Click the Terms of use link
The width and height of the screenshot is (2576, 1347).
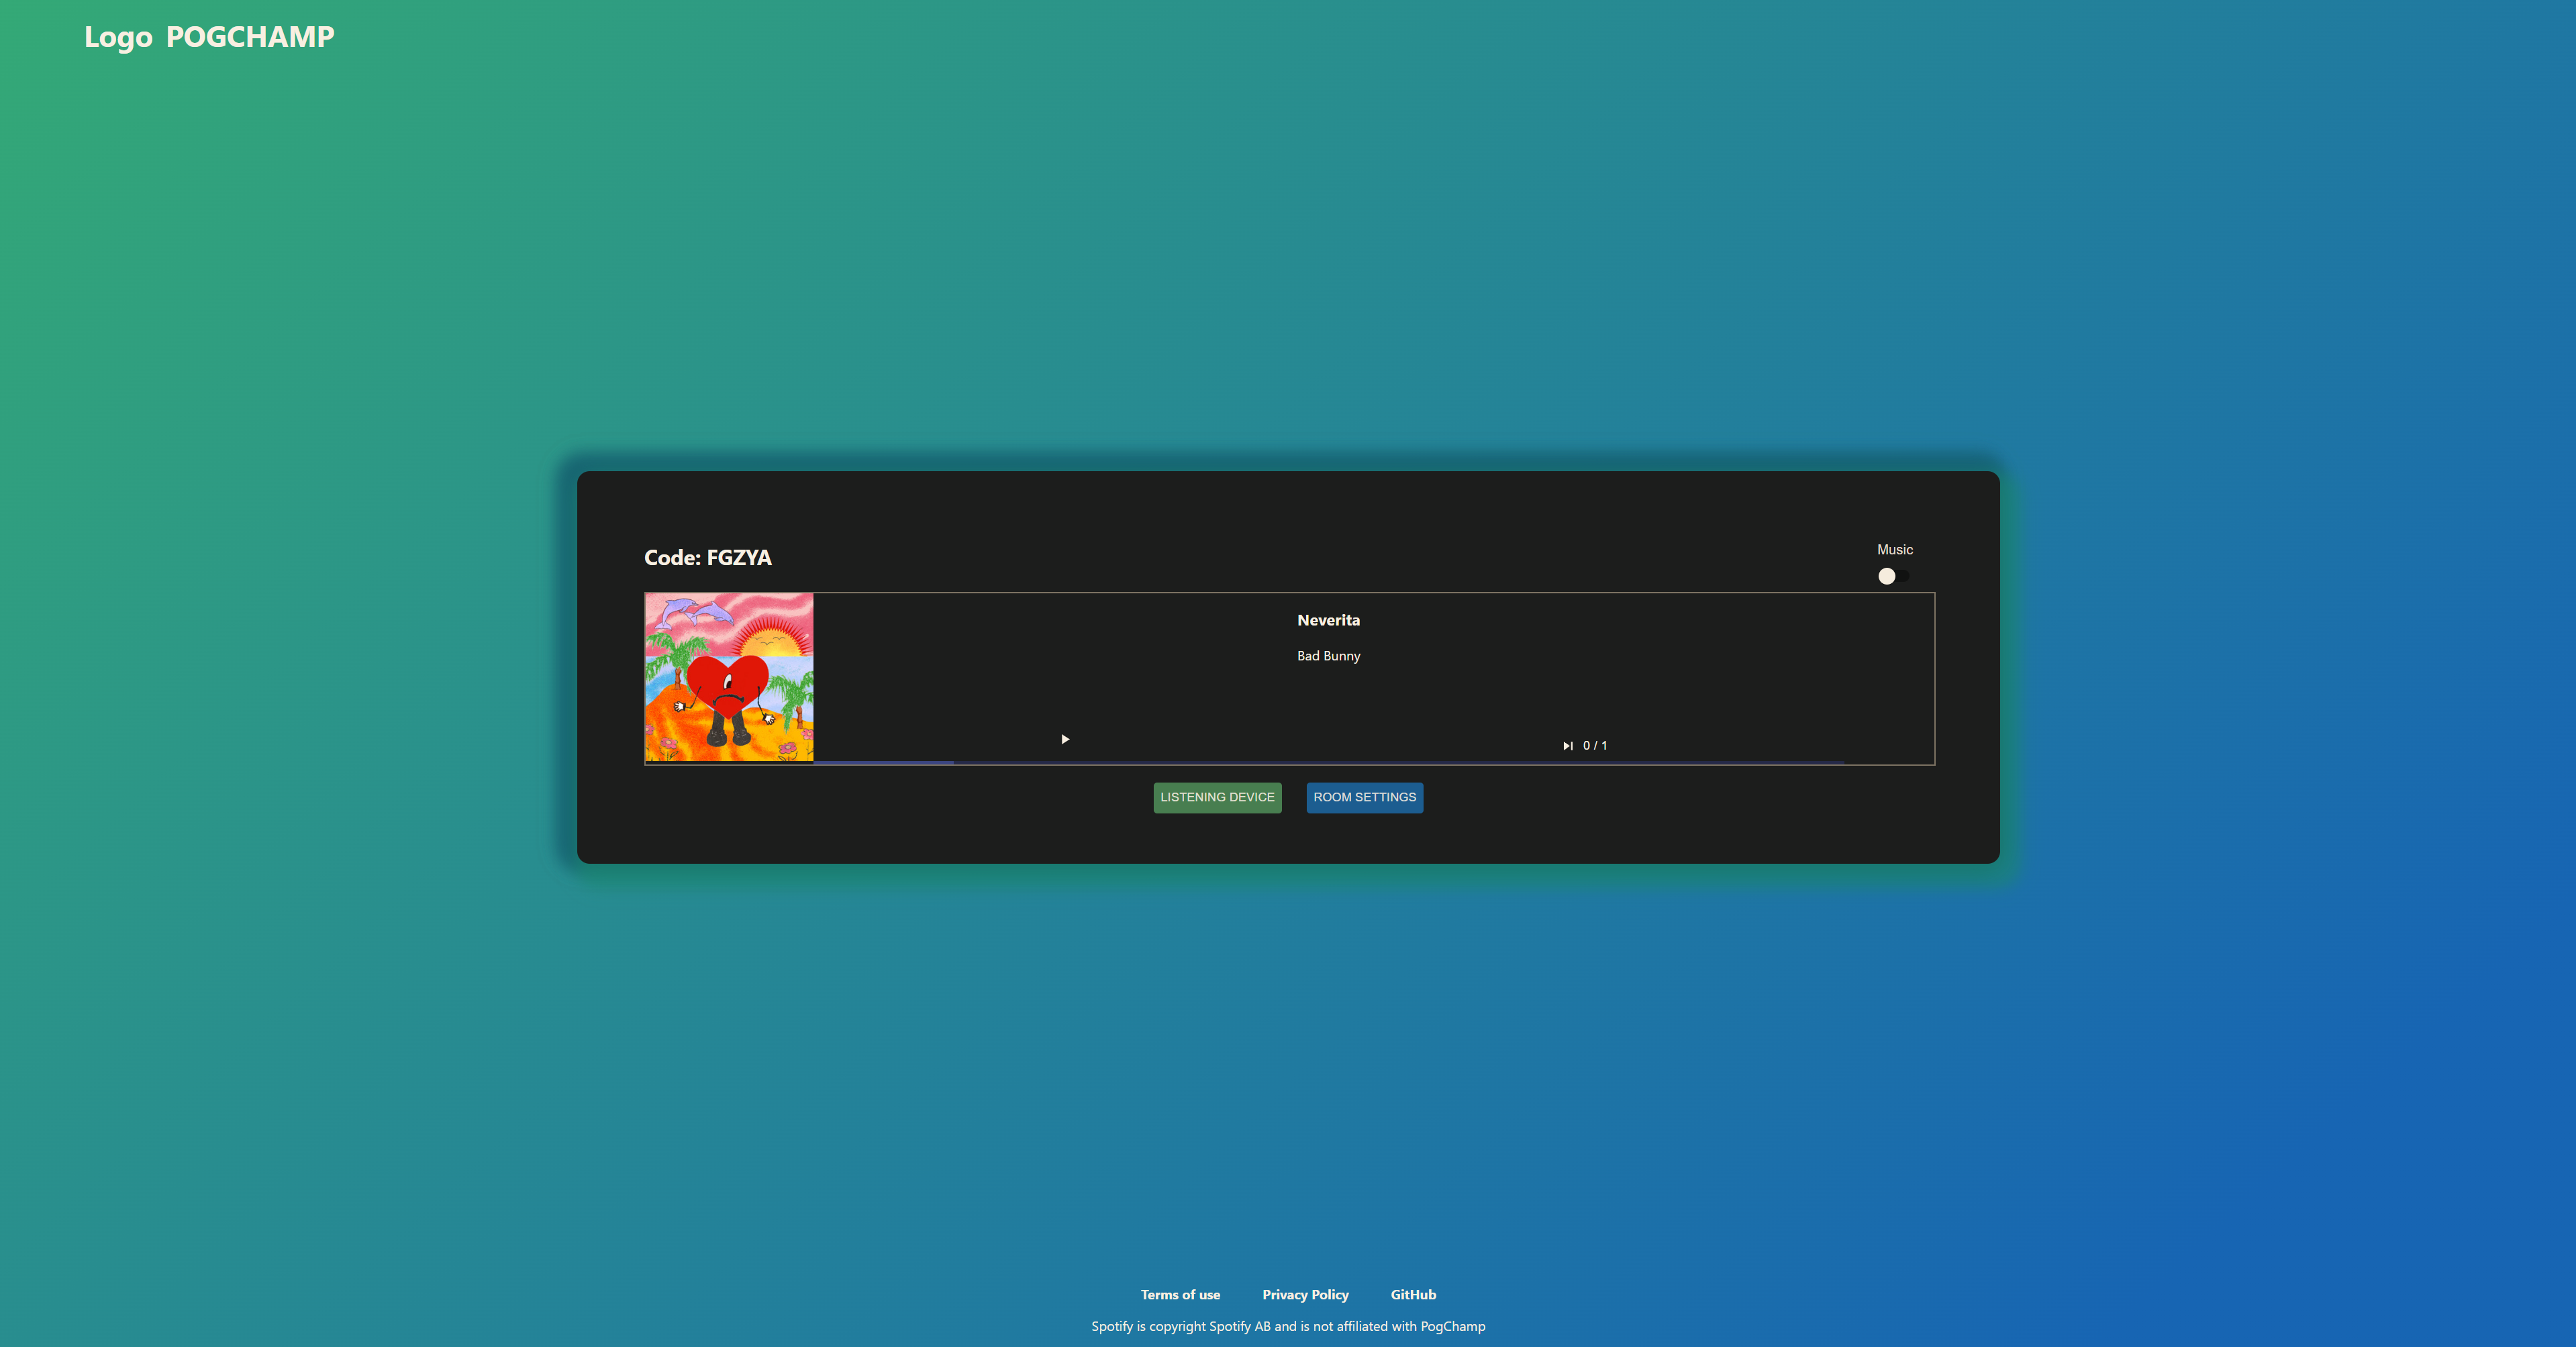coord(1180,1294)
